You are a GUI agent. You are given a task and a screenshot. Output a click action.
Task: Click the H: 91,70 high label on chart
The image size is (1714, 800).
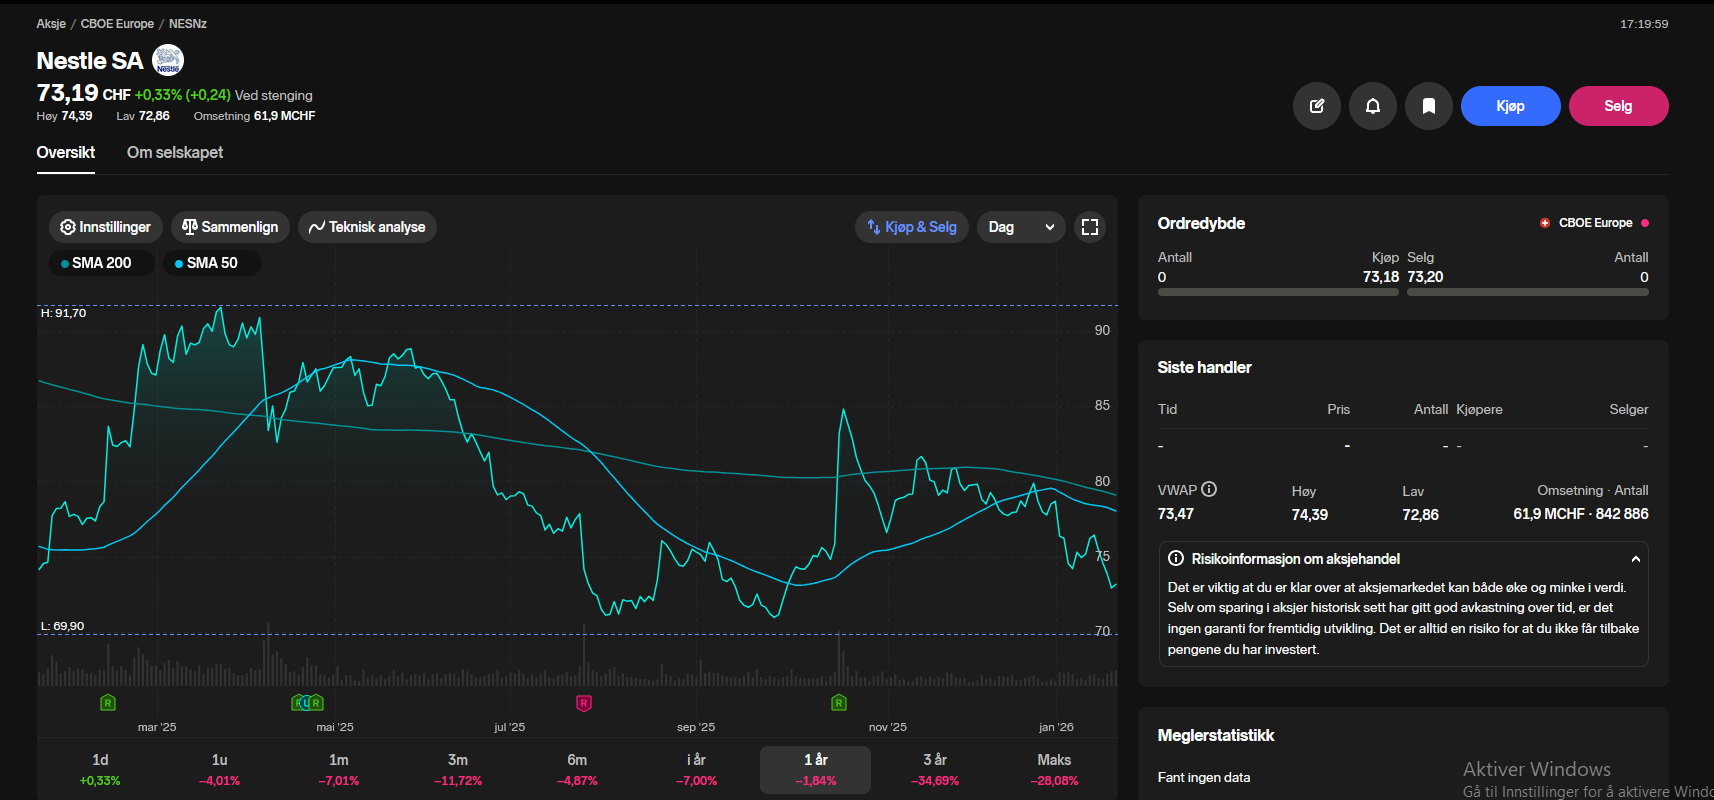(63, 313)
